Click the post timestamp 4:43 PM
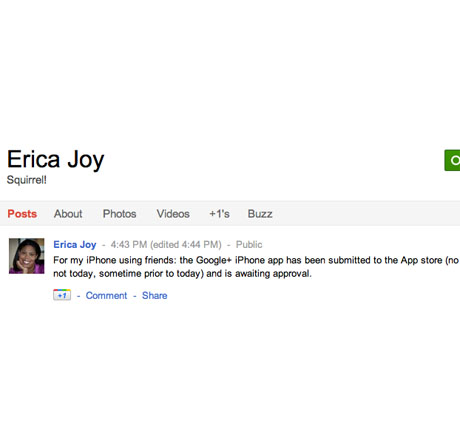Screen dimensions: 460x447 coord(129,245)
